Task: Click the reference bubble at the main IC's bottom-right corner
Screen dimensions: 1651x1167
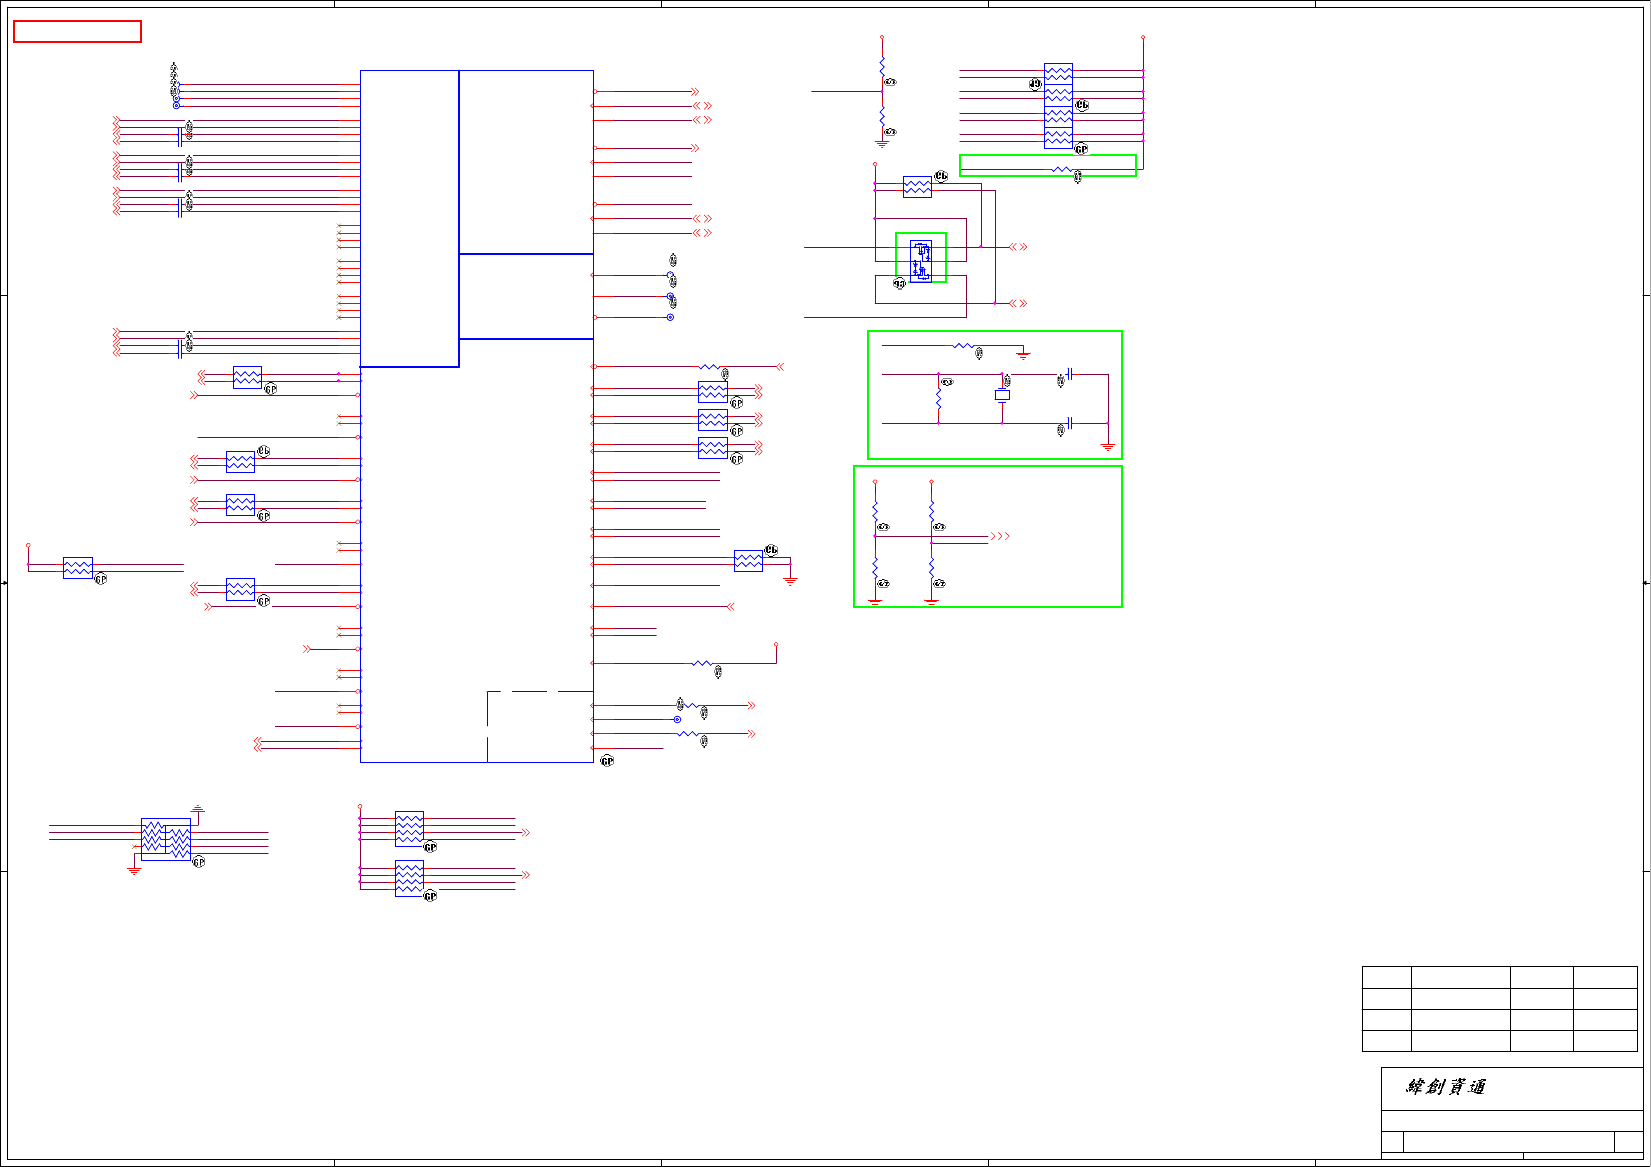Action: [x=607, y=762]
